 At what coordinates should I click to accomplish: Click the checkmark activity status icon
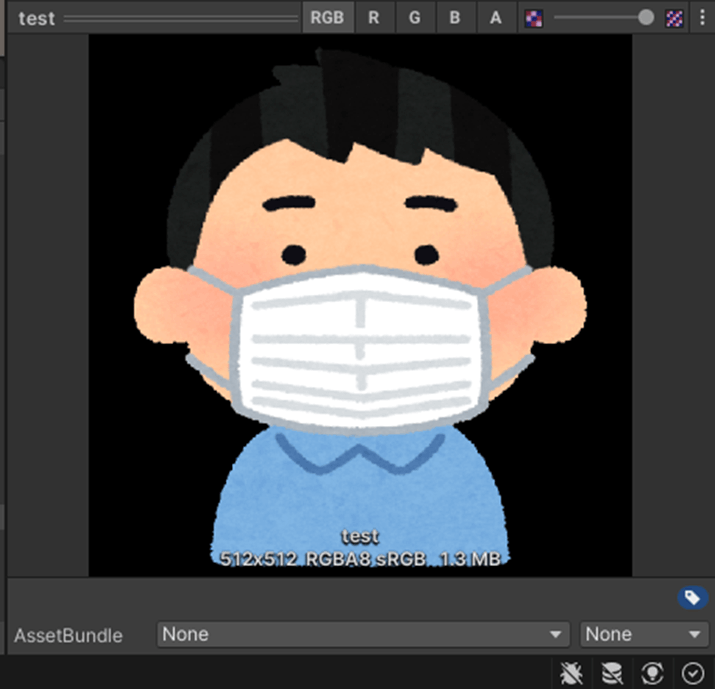(693, 673)
